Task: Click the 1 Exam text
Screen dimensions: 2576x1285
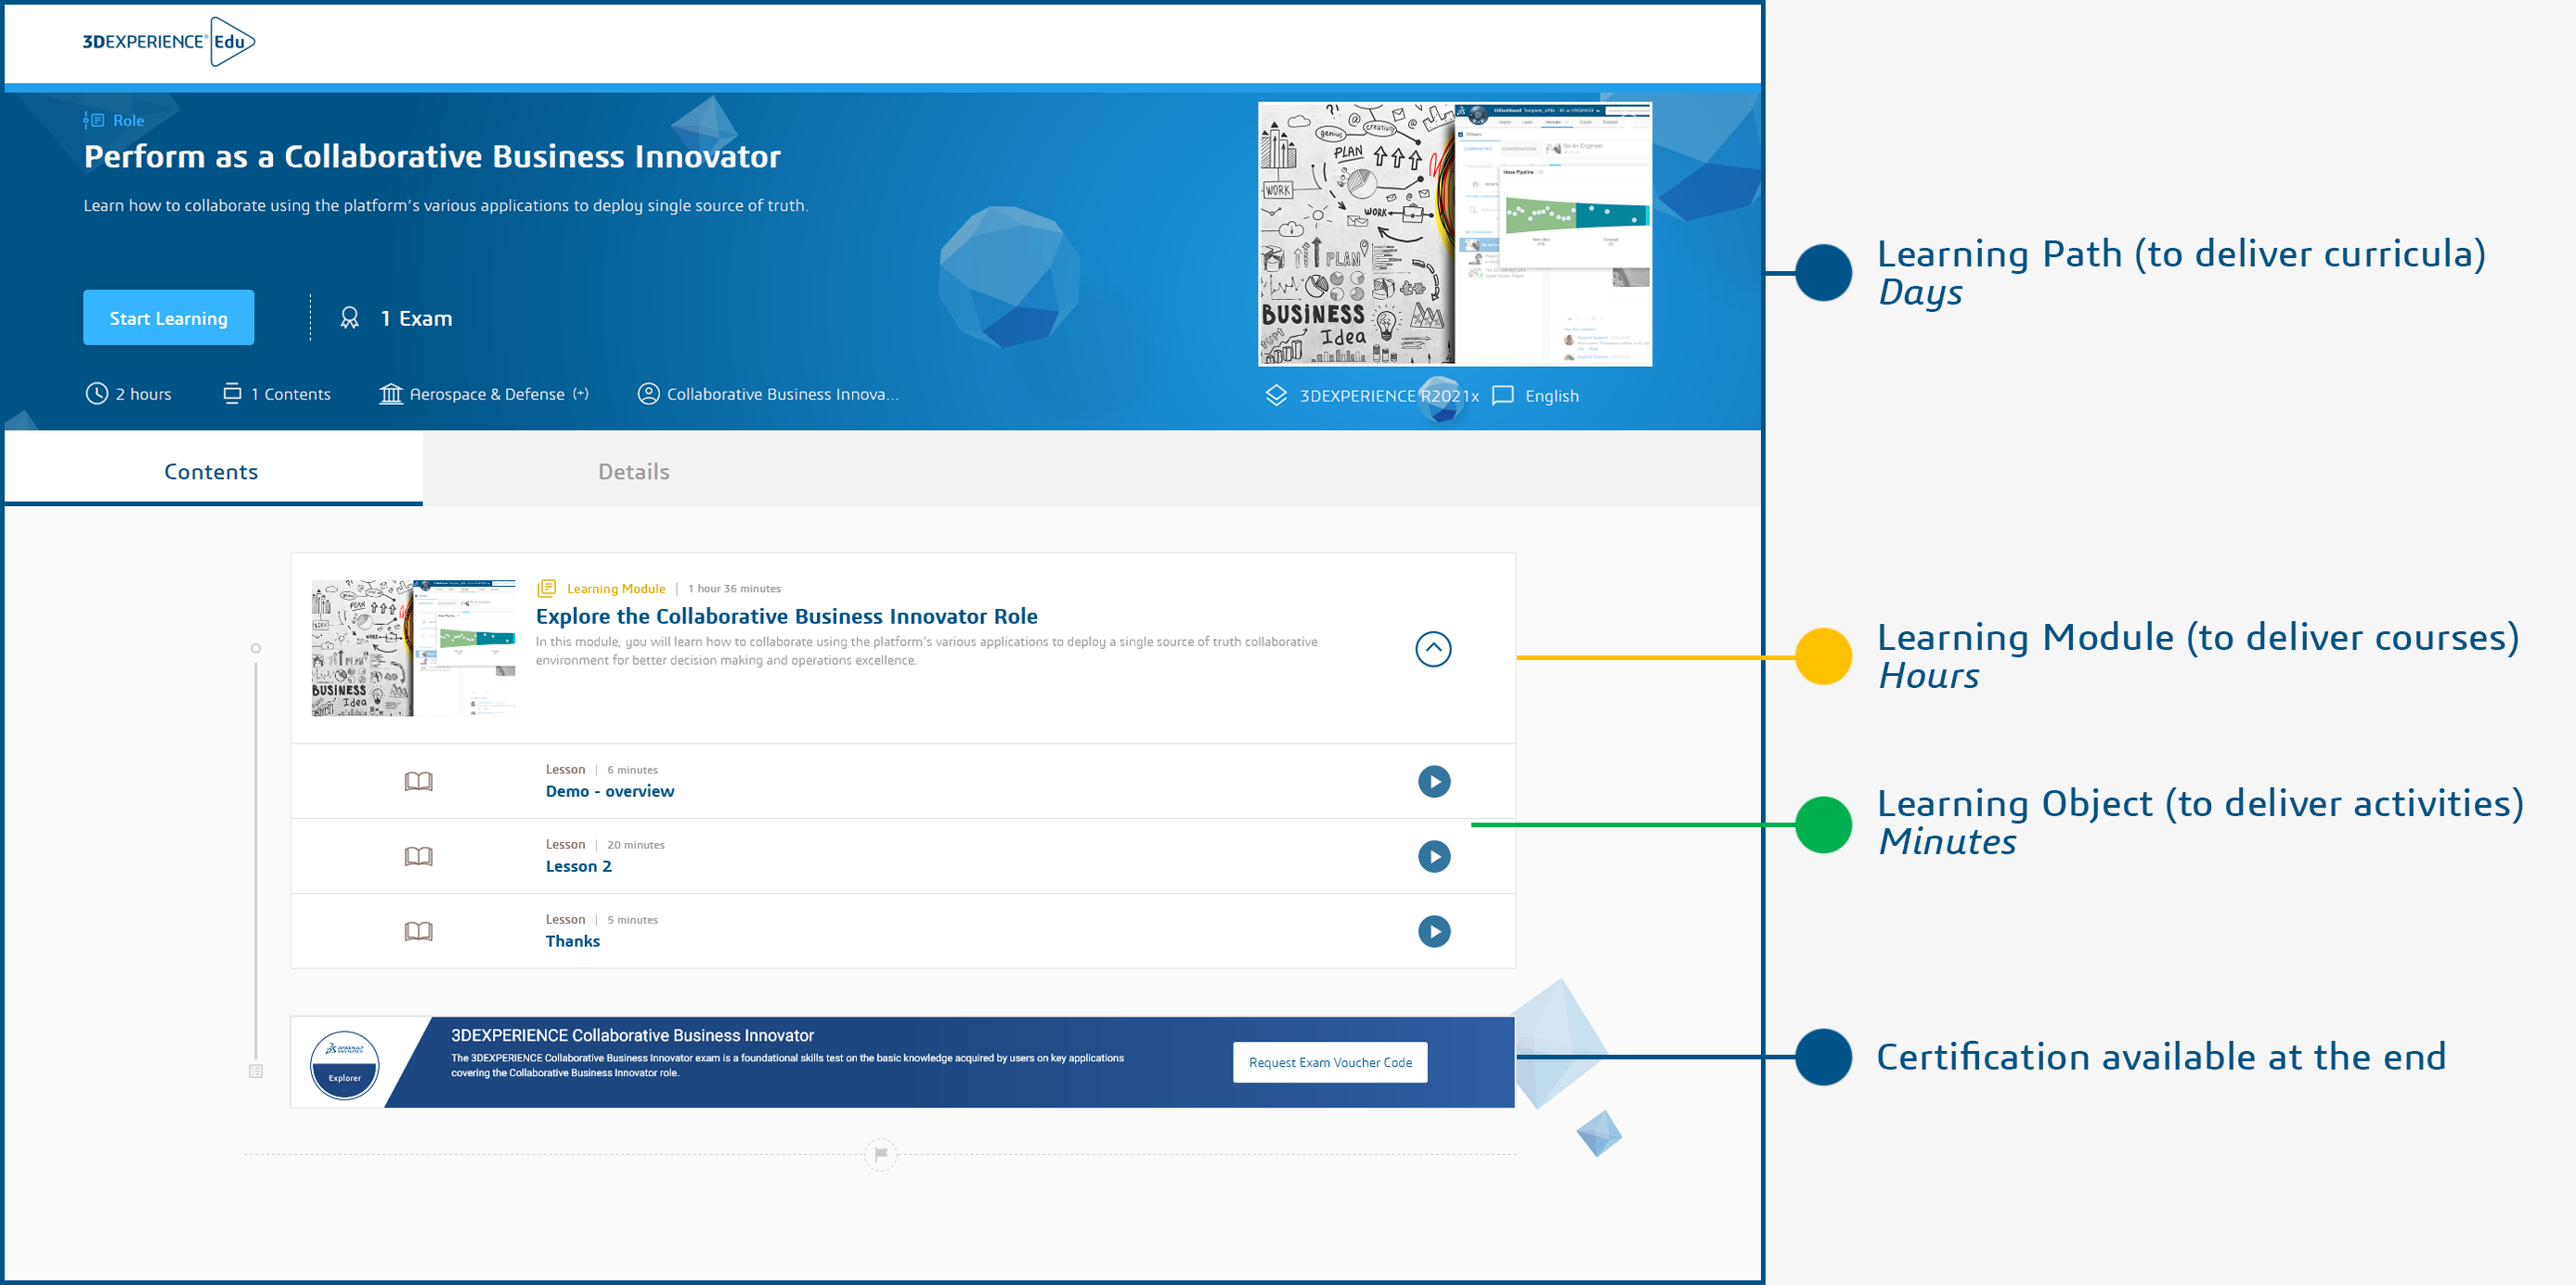Action: click(416, 318)
